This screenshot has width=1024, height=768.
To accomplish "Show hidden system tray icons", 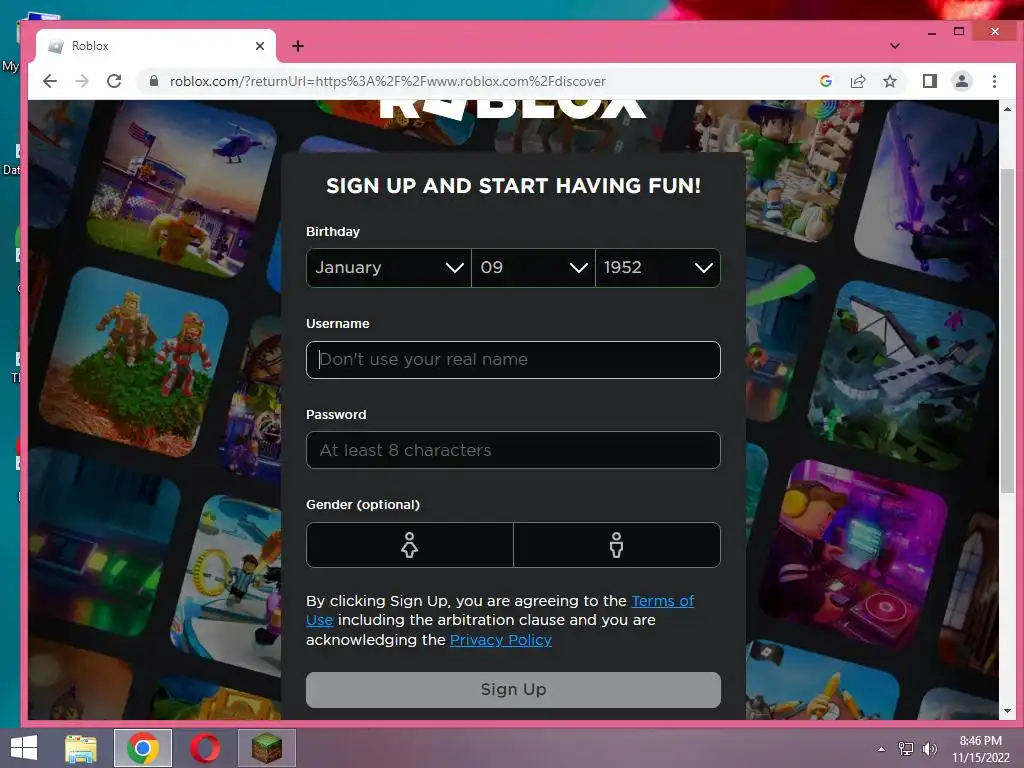I will 882,749.
